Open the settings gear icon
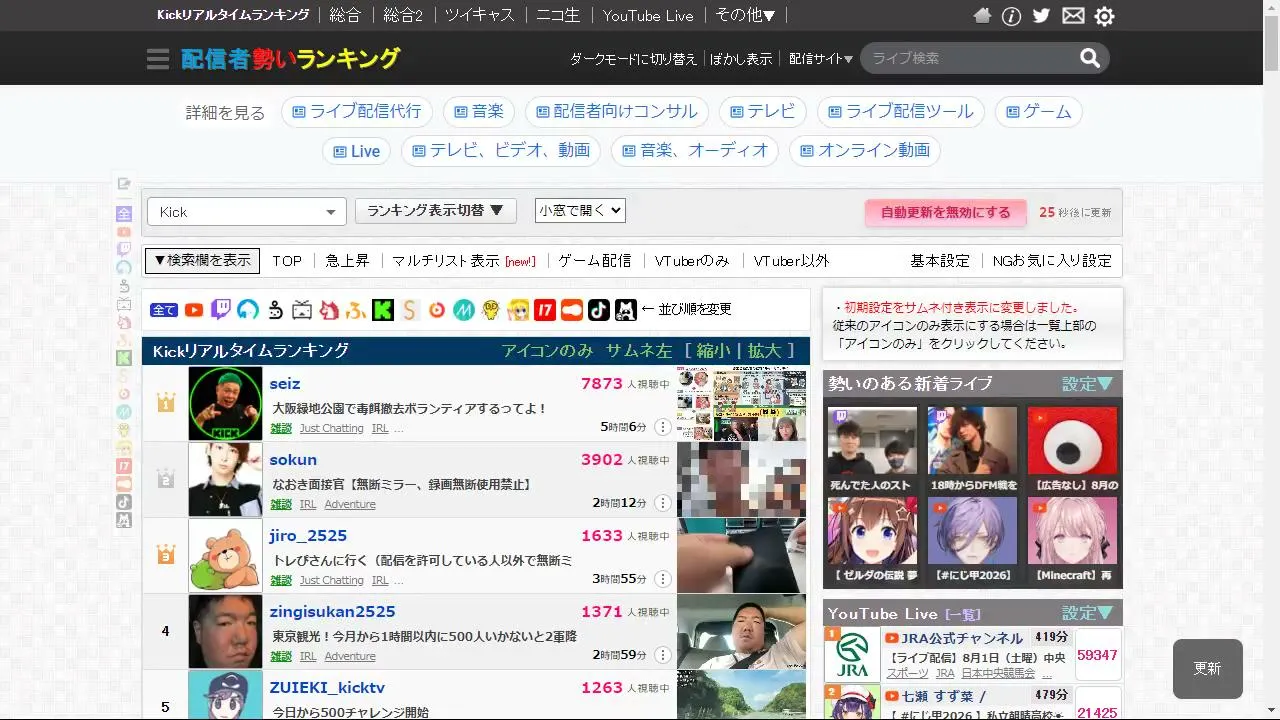 pos(1104,16)
